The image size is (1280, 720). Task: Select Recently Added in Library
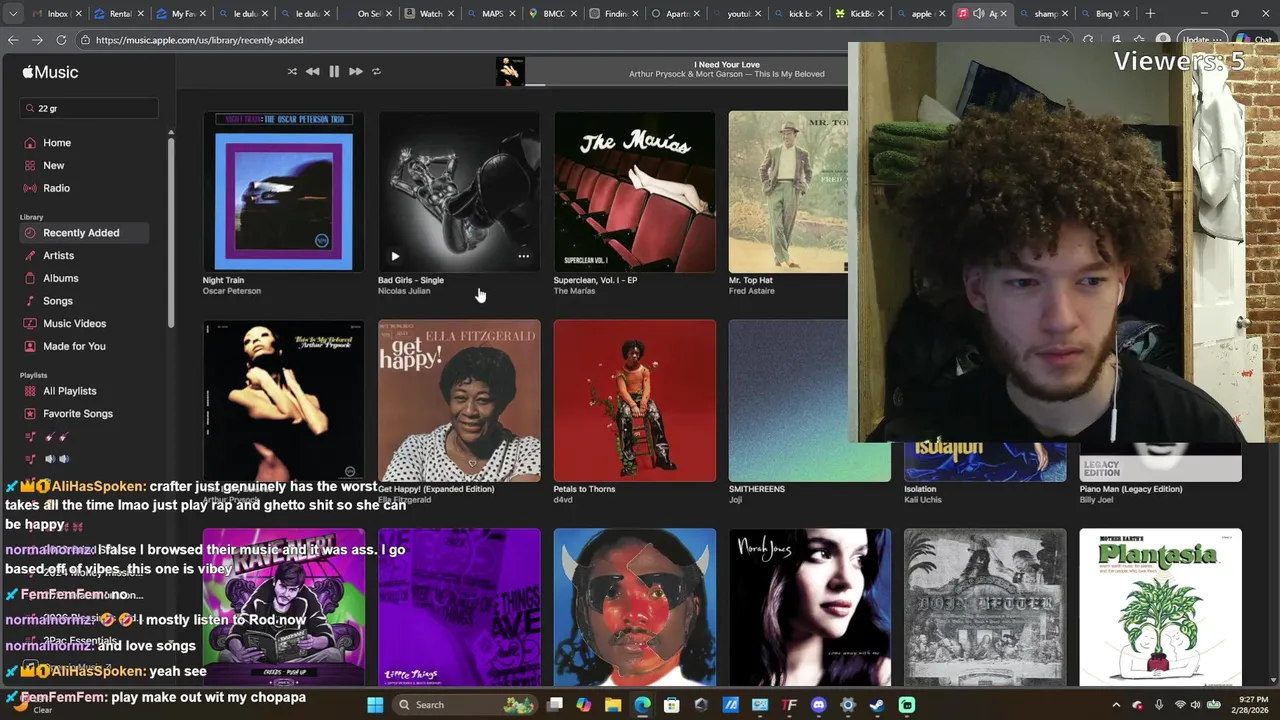click(84, 233)
